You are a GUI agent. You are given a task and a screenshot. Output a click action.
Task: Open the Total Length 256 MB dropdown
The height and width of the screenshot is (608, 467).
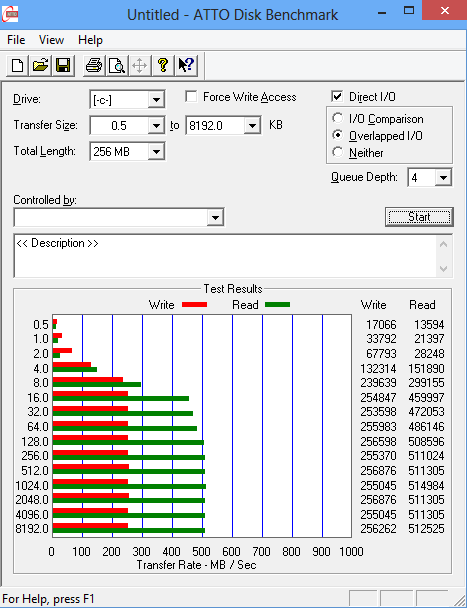point(156,151)
